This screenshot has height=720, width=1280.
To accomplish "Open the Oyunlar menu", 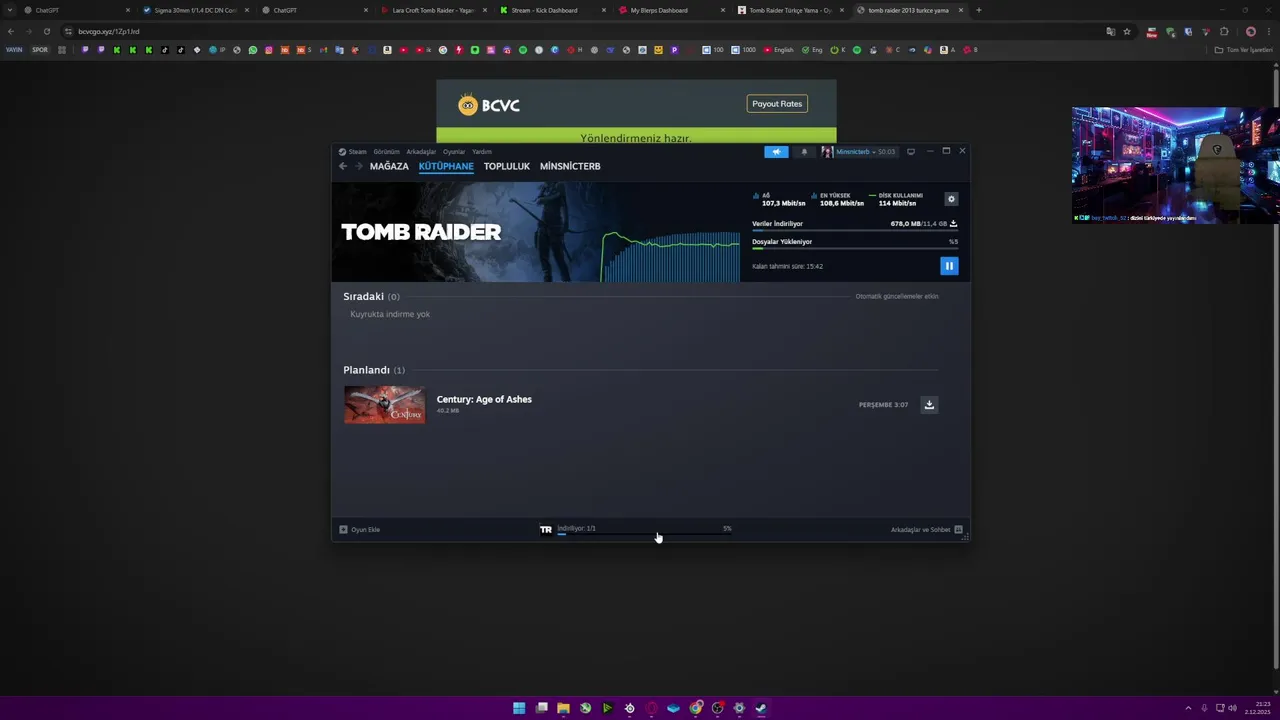I will (454, 152).
